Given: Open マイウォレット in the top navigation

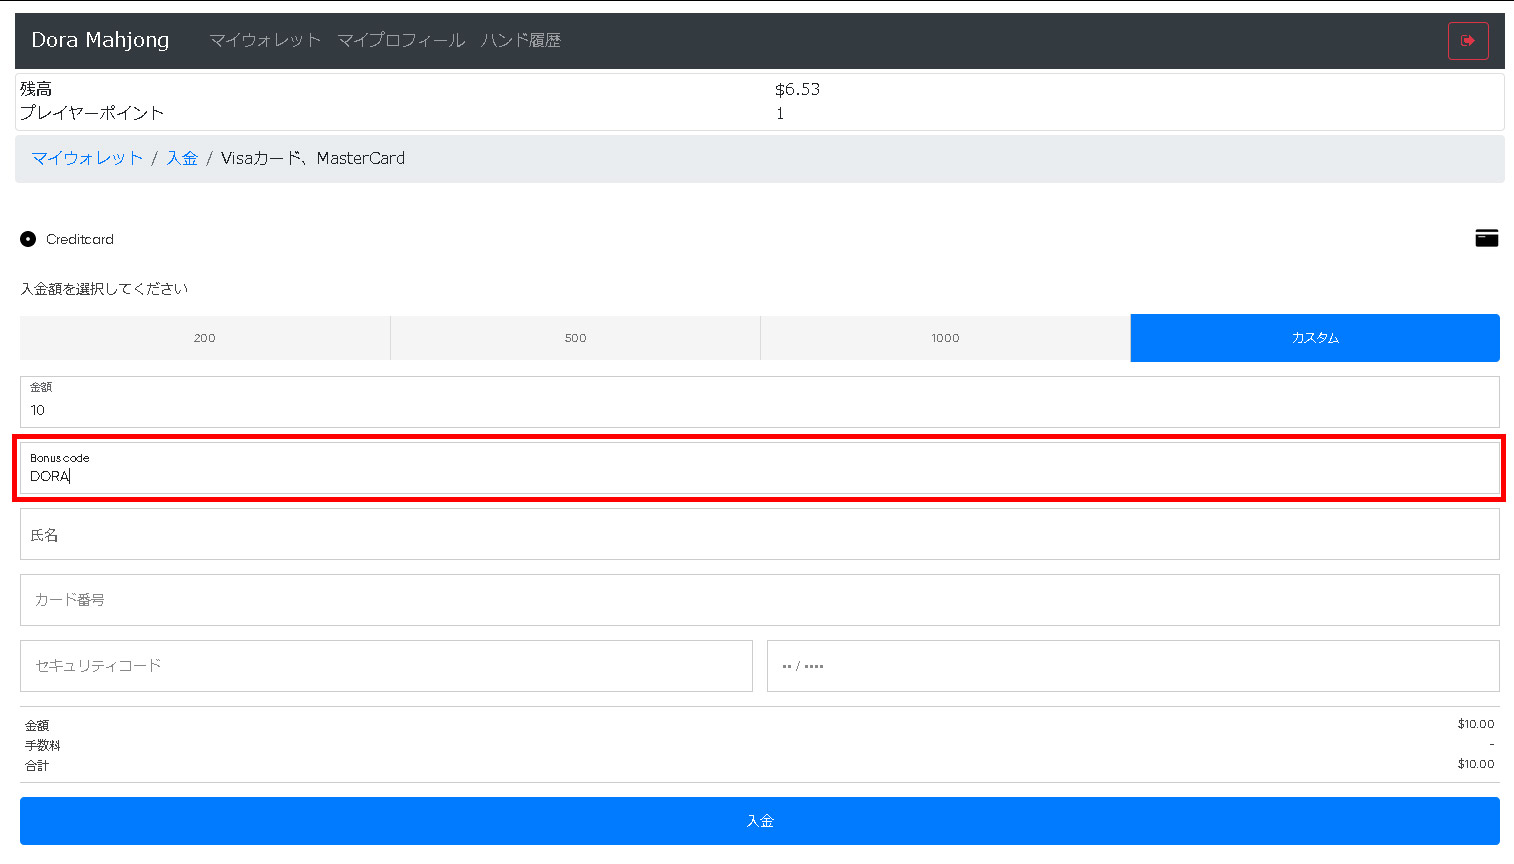Looking at the screenshot, I should [265, 40].
